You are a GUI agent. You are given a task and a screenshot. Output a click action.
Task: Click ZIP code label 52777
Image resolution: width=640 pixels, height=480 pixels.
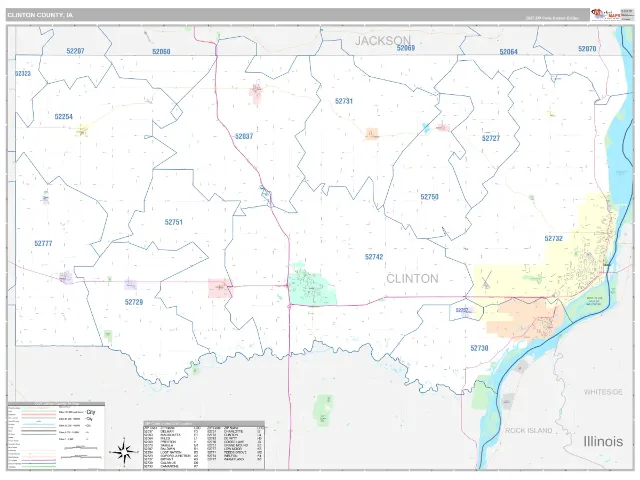click(43, 244)
